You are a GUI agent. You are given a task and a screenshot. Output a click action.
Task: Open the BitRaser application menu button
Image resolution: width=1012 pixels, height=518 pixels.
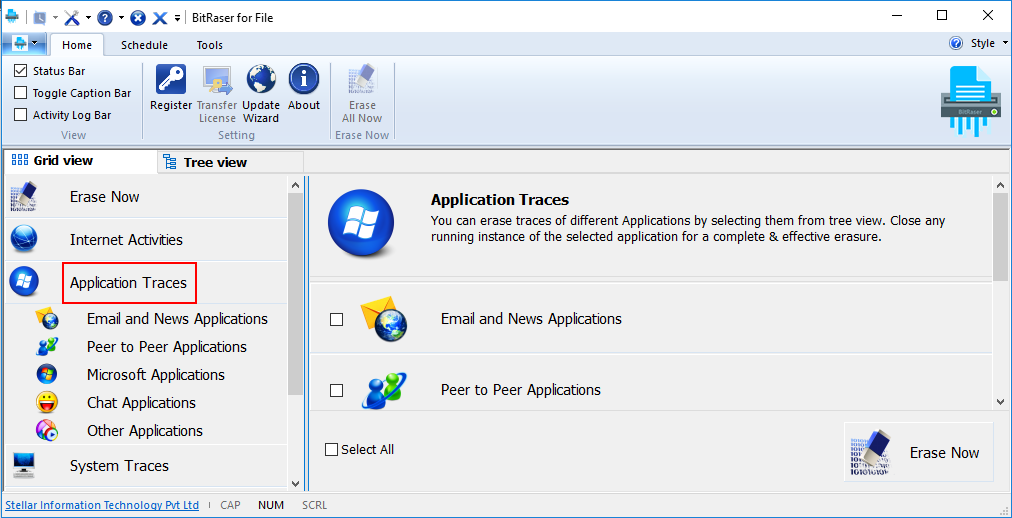point(25,44)
